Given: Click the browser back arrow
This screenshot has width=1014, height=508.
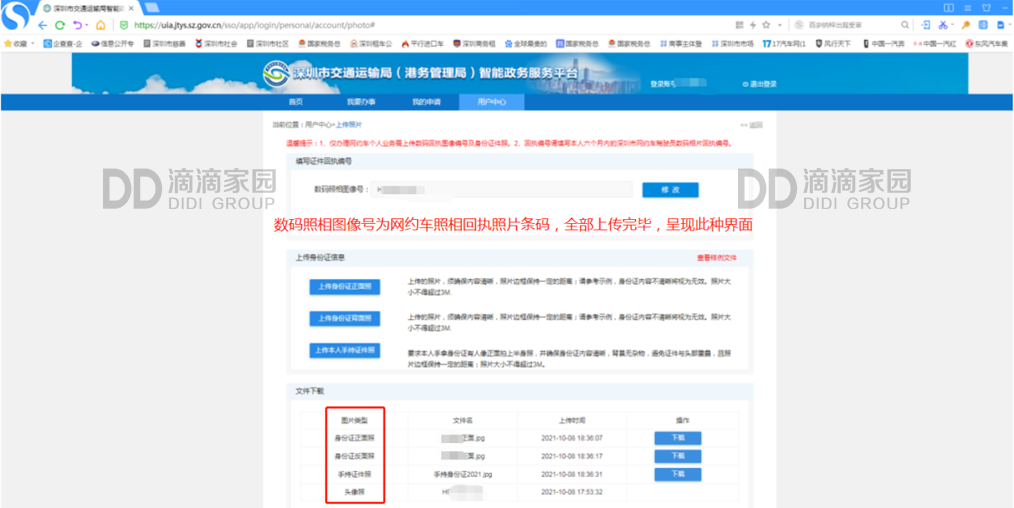Looking at the screenshot, I should click(43, 25).
